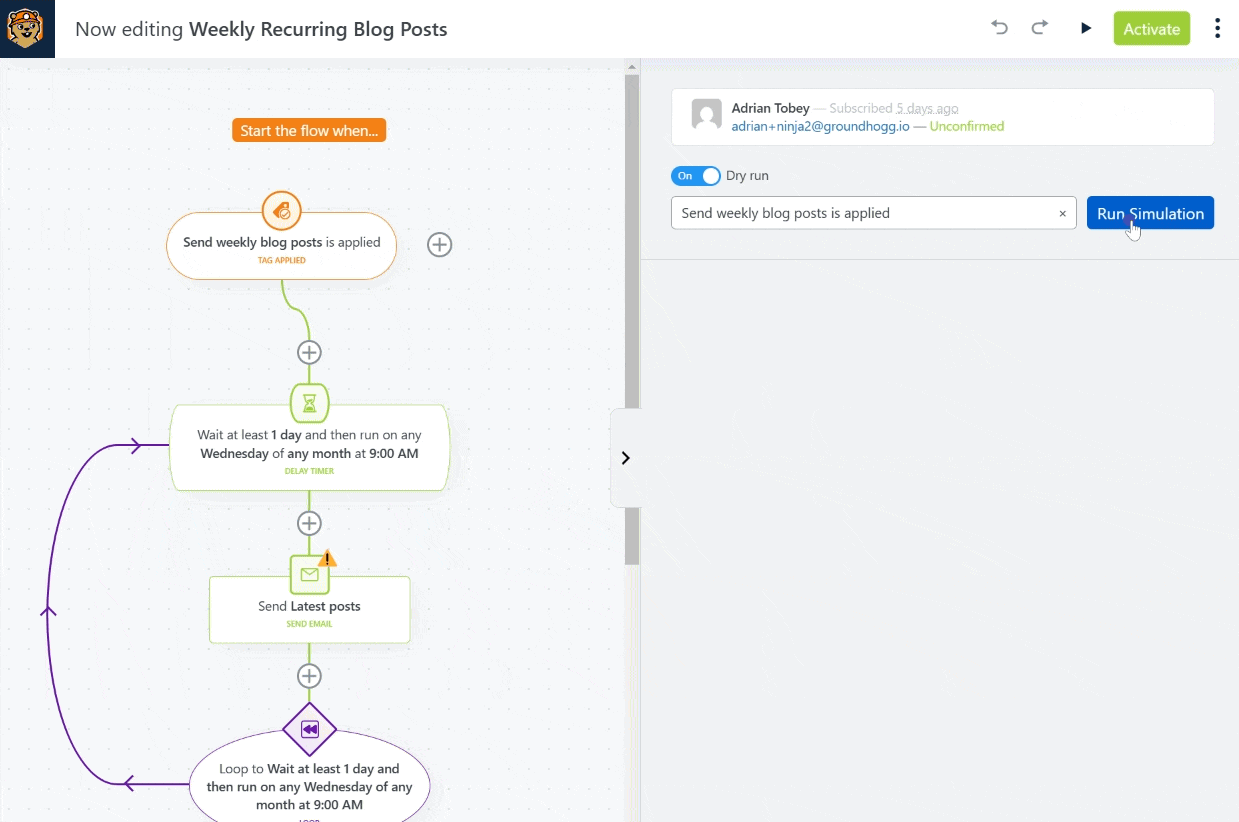
Task: Click the undo arrow icon
Action: click(x=999, y=28)
